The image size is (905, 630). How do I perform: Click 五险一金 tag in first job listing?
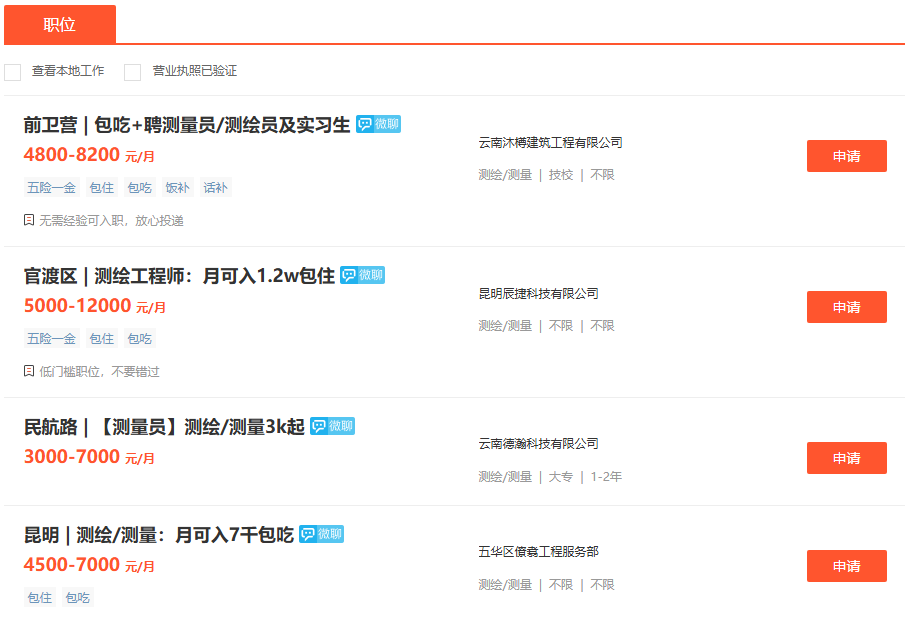click(51, 188)
